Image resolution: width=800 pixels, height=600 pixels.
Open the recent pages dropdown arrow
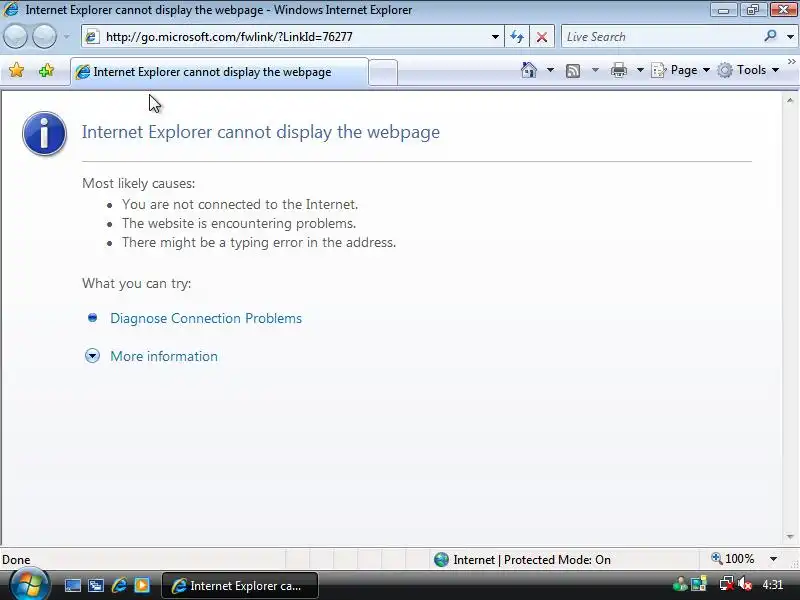point(66,37)
